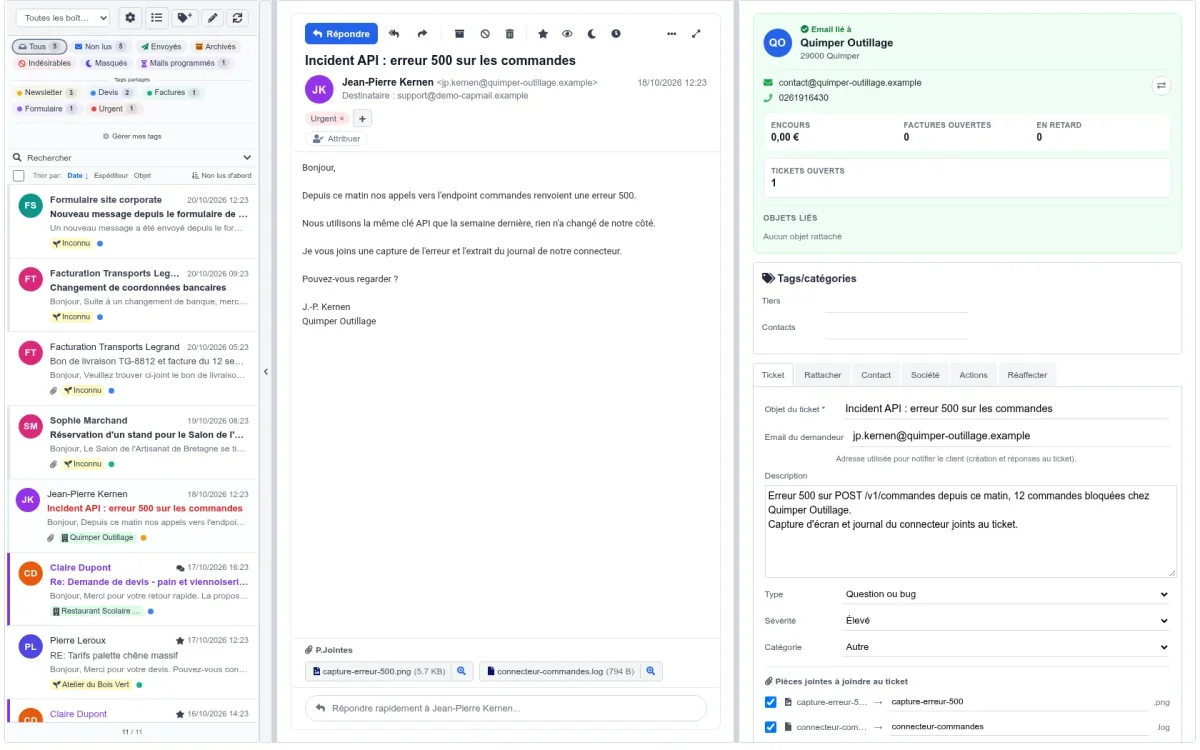
Task: Click the add tag icon in sidebar toolbar
Action: pyautogui.click(x=184, y=18)
